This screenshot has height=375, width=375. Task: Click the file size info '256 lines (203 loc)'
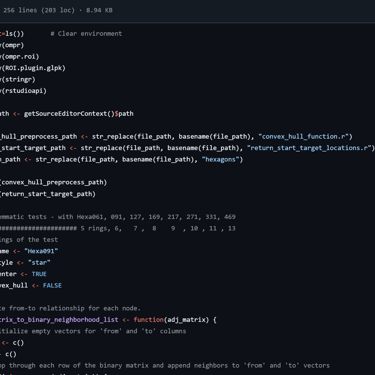click(39, 10)
